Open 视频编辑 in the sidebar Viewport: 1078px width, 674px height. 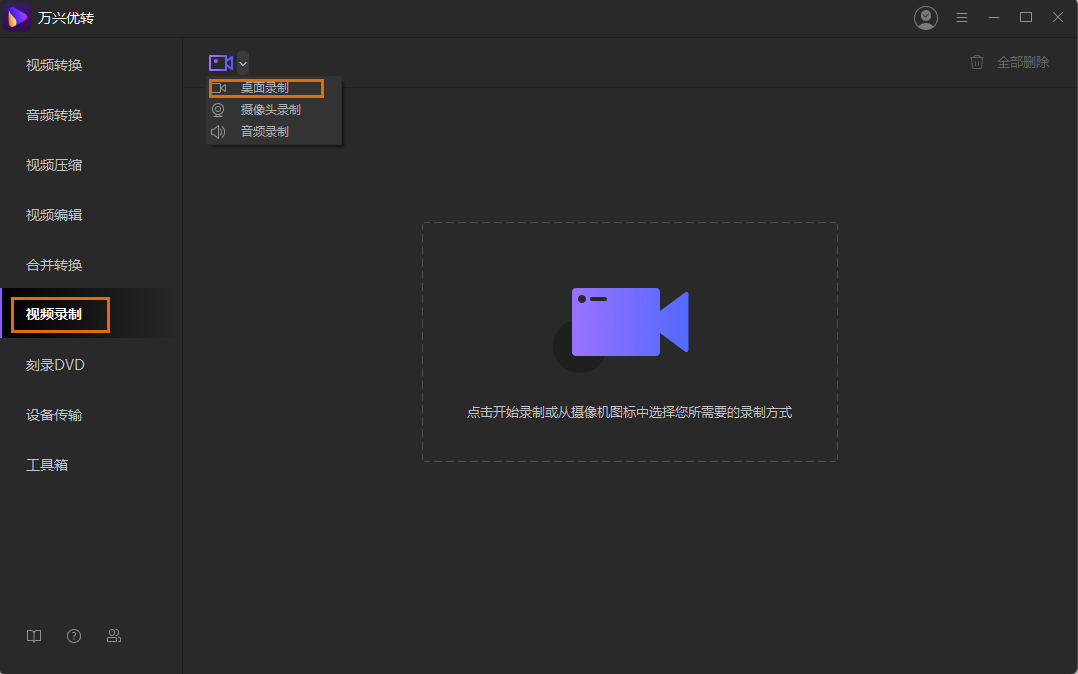tap(54, 215)
